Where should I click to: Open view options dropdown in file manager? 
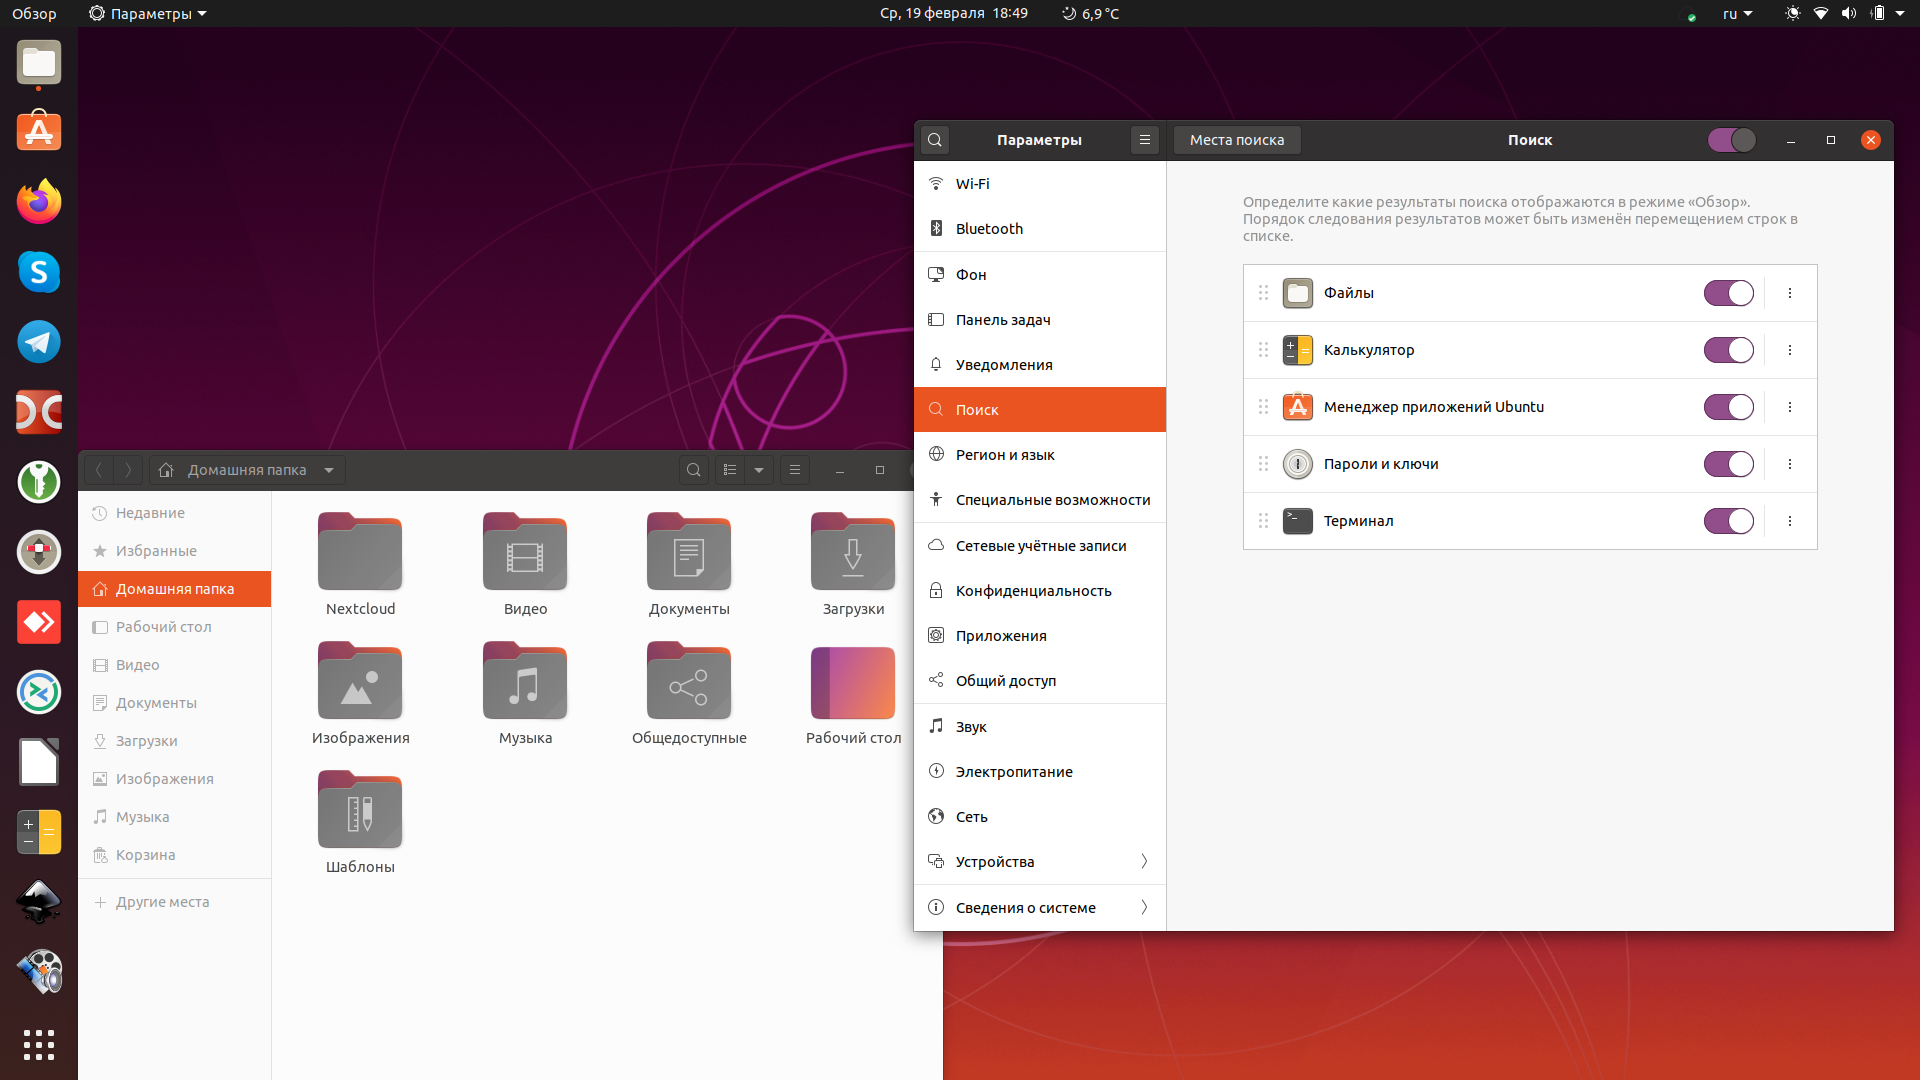(x=759, y=470)
